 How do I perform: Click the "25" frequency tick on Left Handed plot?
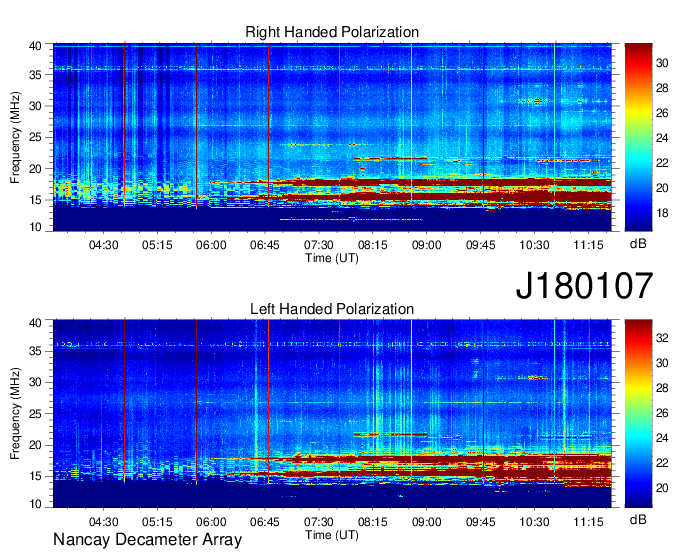pos(35,414)
